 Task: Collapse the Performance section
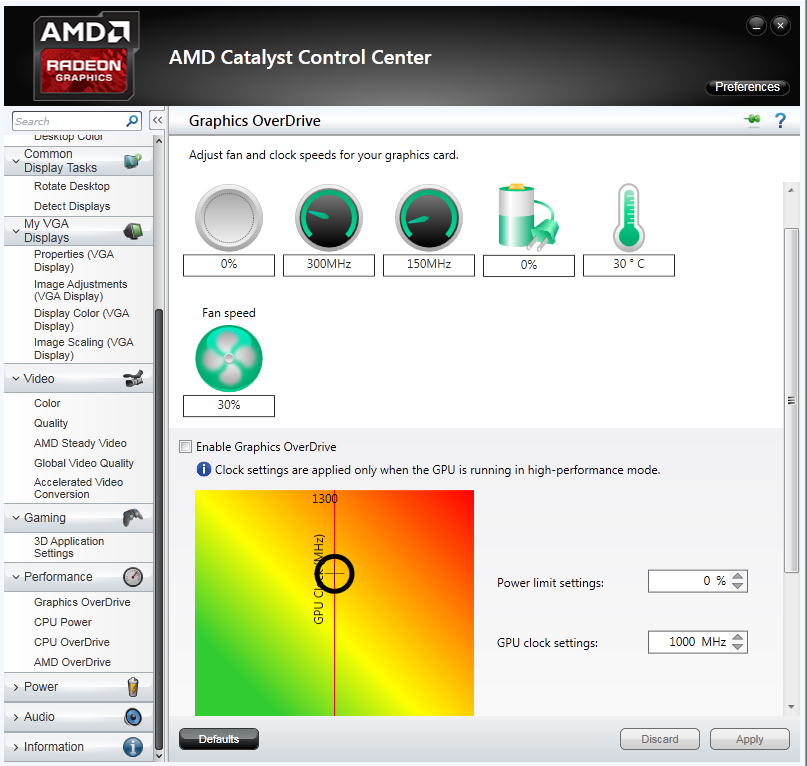[16, 577]
